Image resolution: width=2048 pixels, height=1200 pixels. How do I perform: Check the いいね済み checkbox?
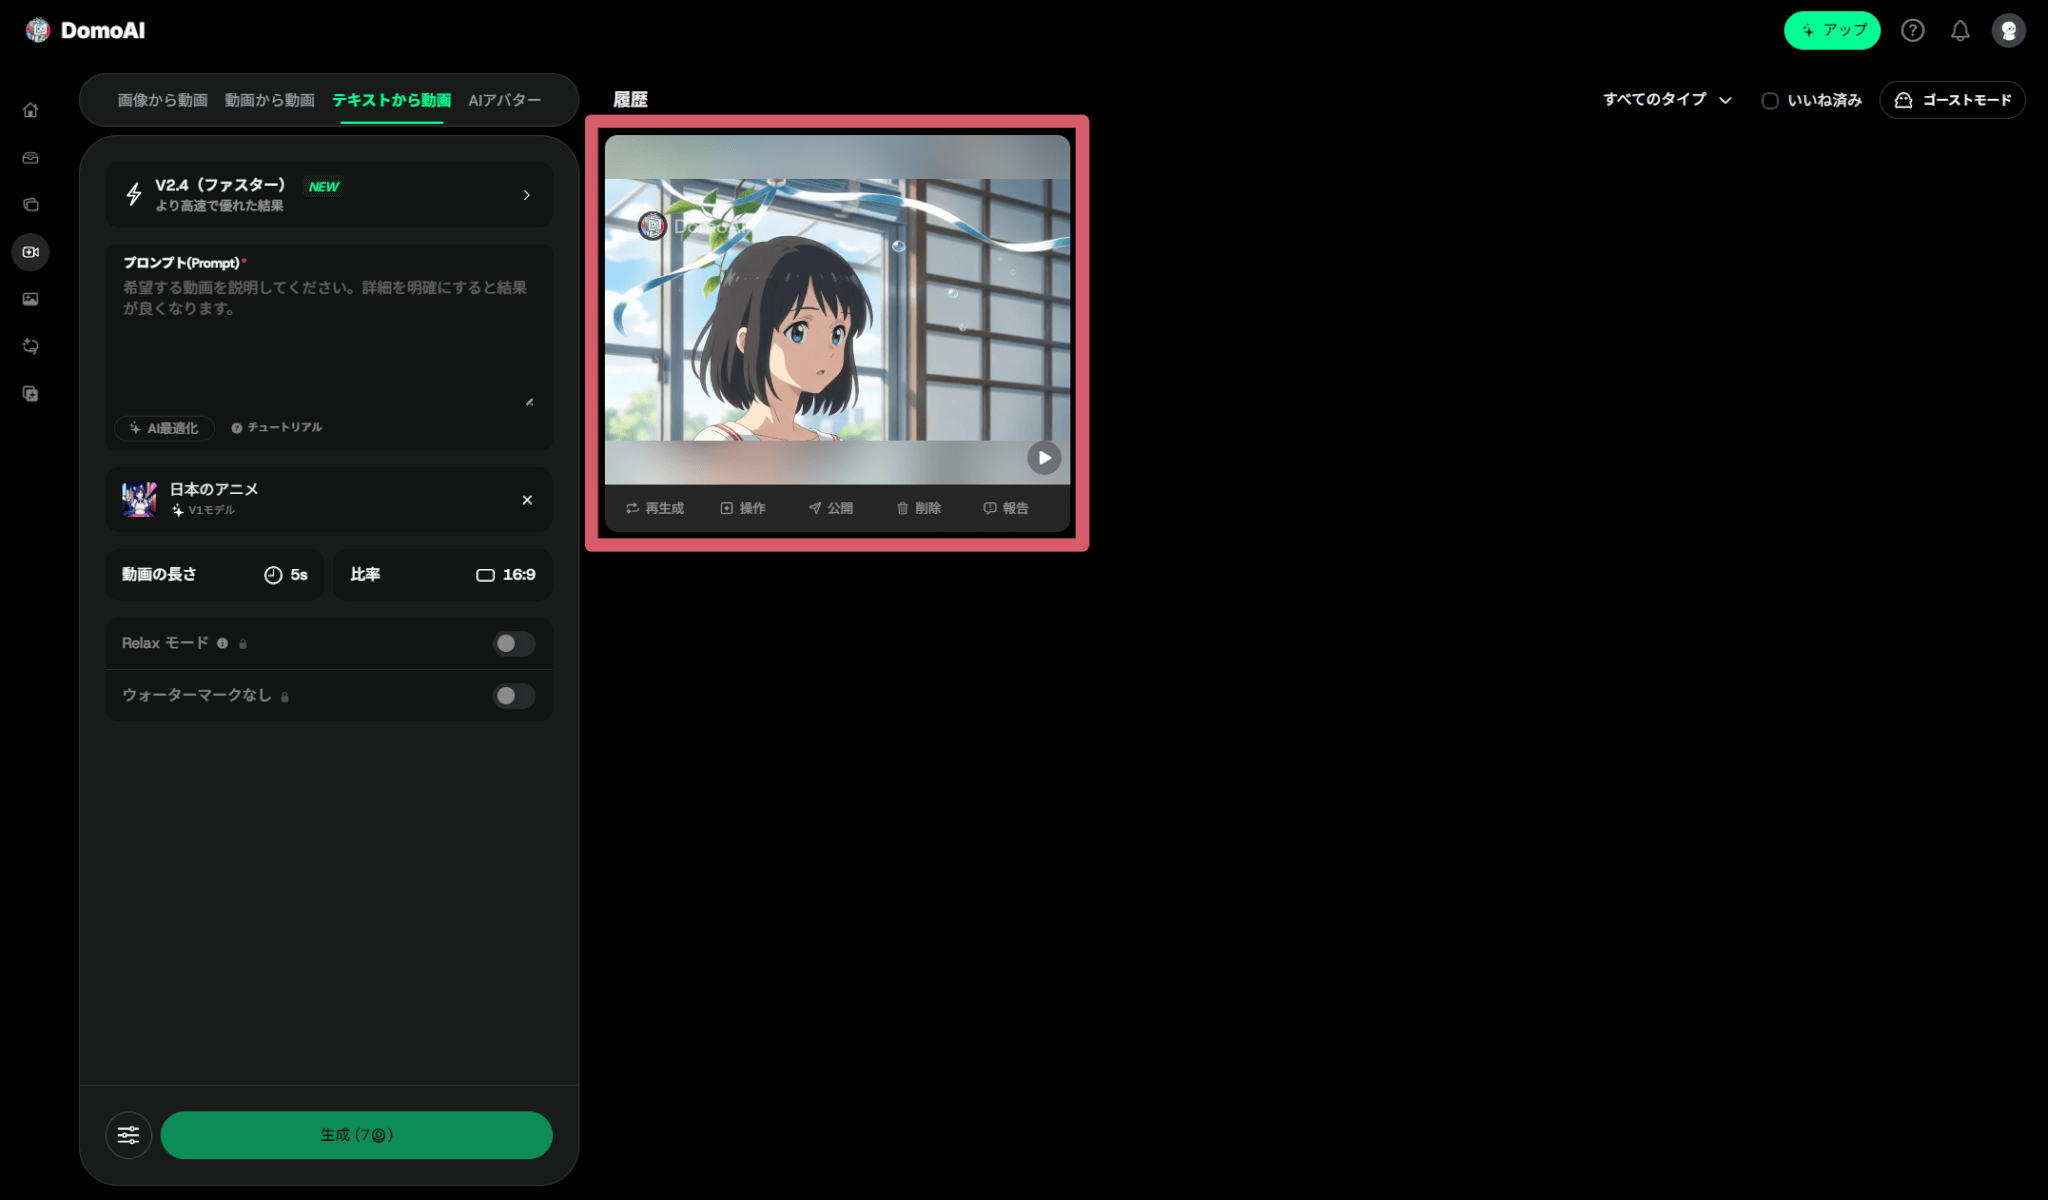pyautogui.click(x=1769, y=101)
